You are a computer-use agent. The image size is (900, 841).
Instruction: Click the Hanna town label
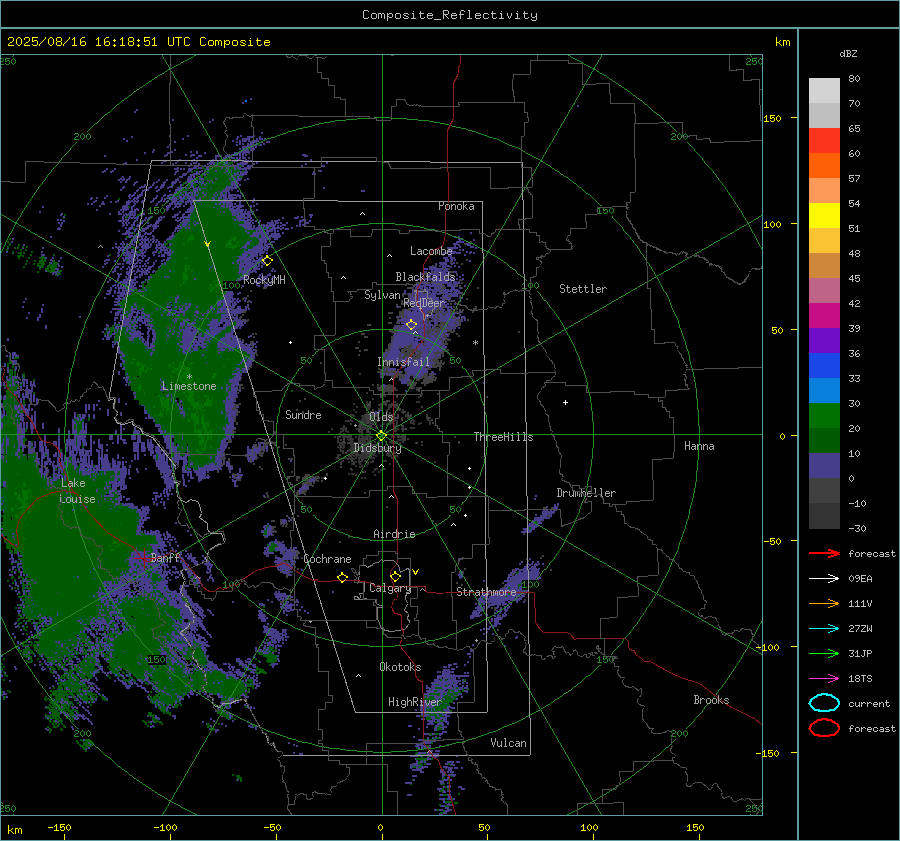tap(699, 446)
